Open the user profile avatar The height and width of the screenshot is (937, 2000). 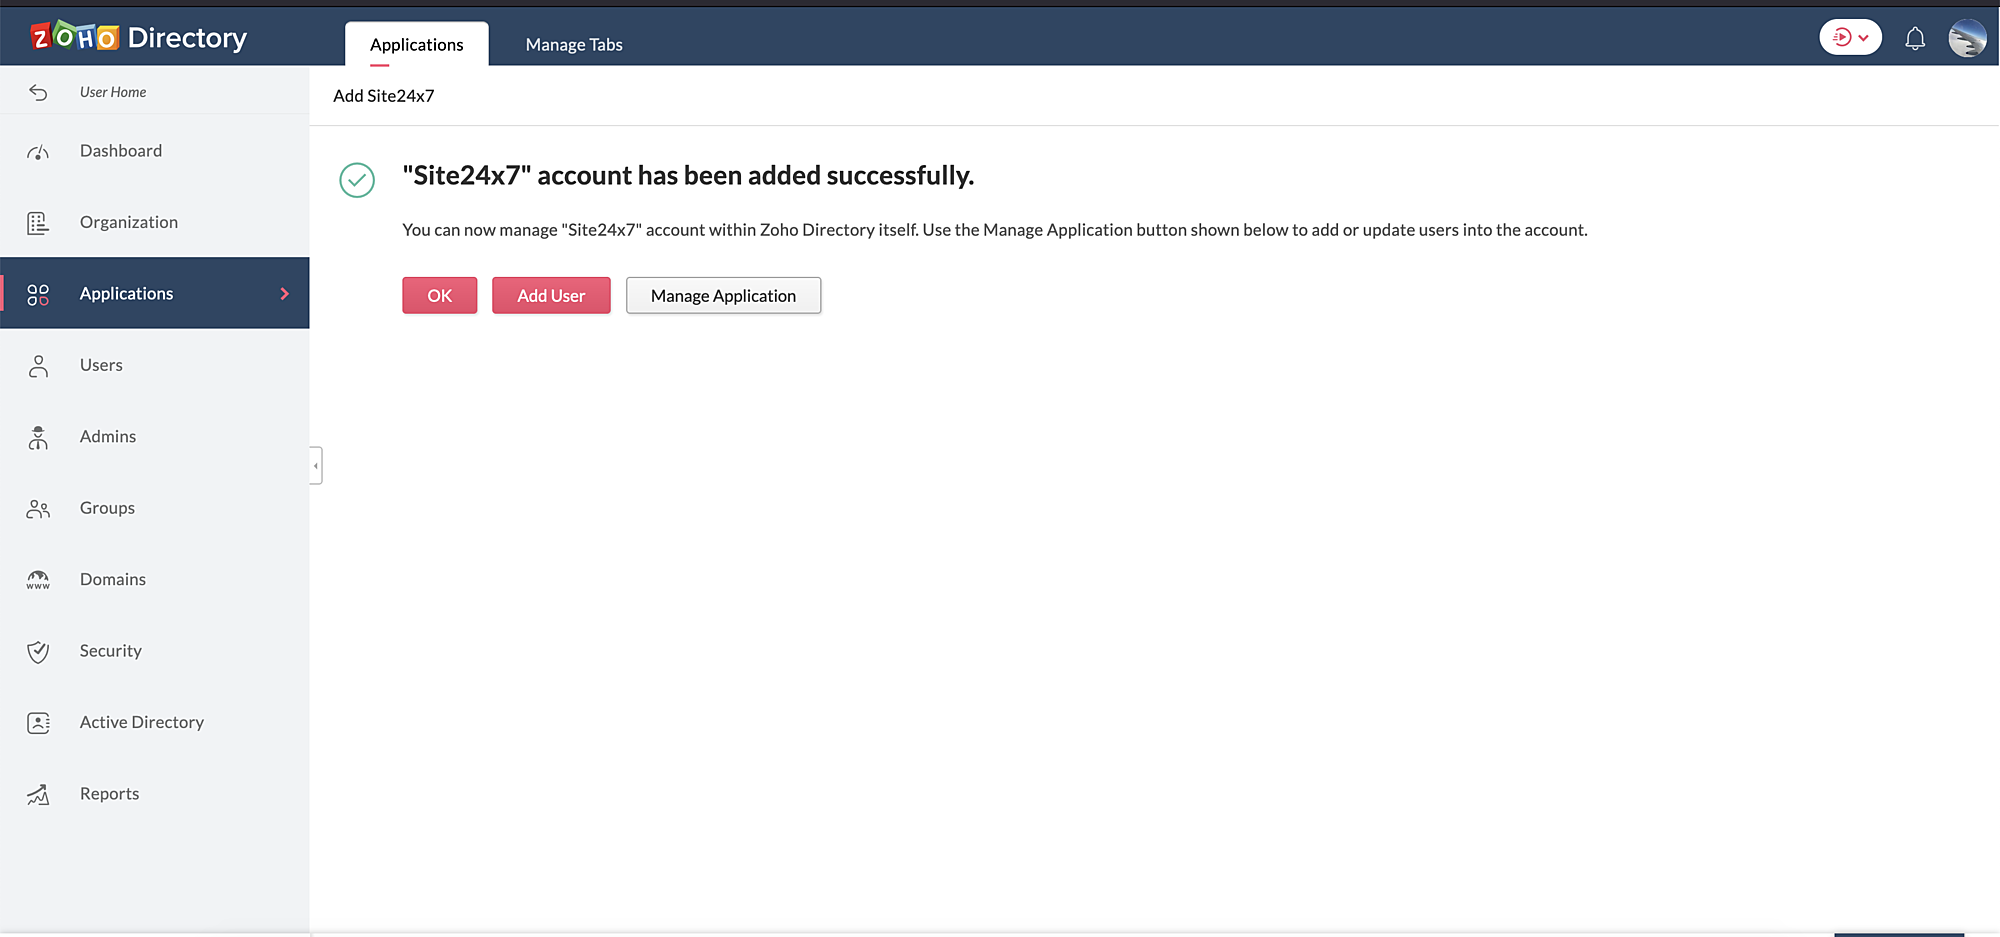point(1966,39)
